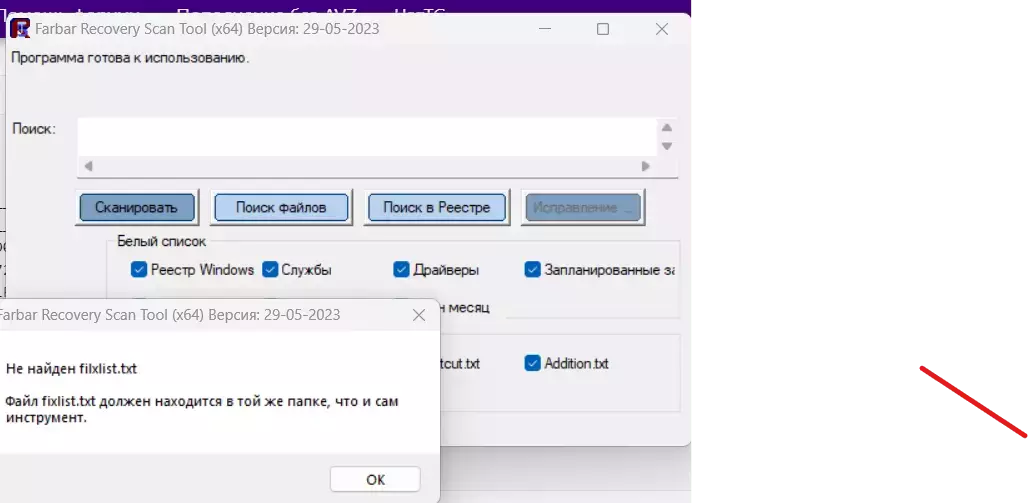Click the search box scroll right arrow
Viewport: 1028px width, 503px height.
[646, 167]
